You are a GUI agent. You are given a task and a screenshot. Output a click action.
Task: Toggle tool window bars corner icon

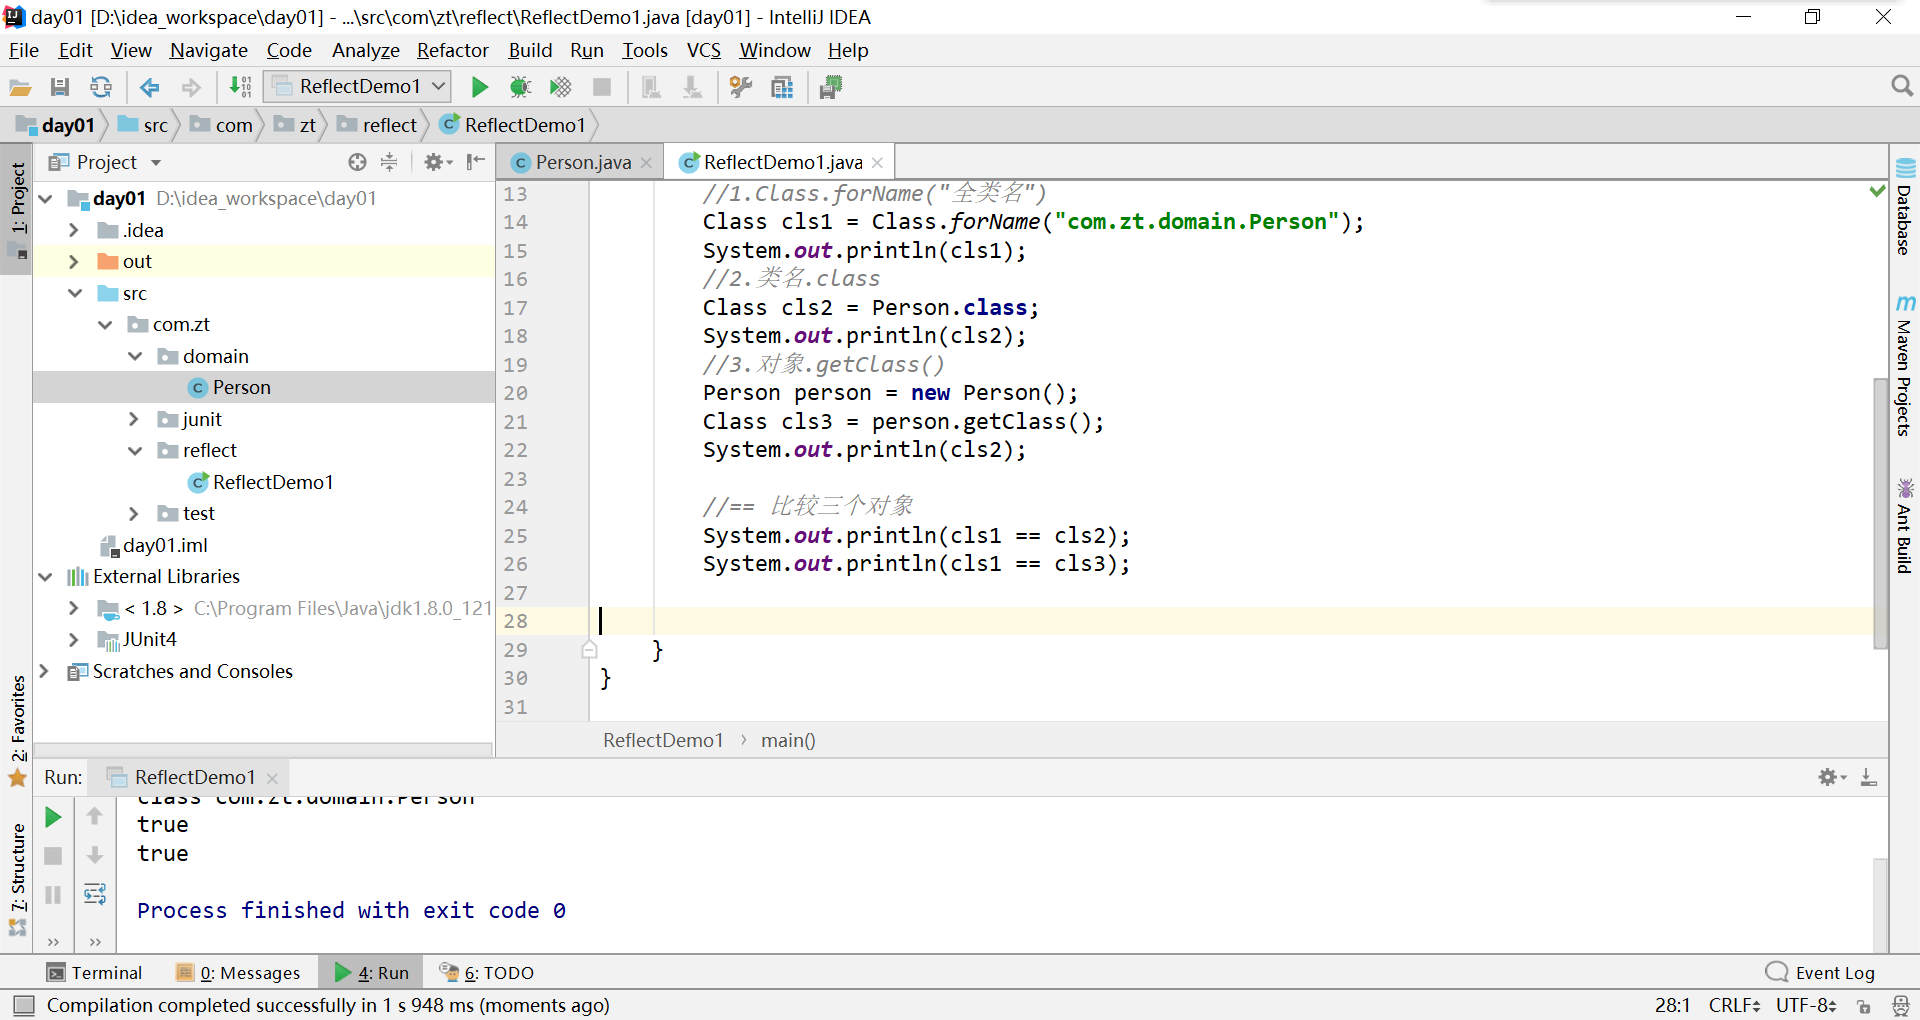(x=24, y=1005)
